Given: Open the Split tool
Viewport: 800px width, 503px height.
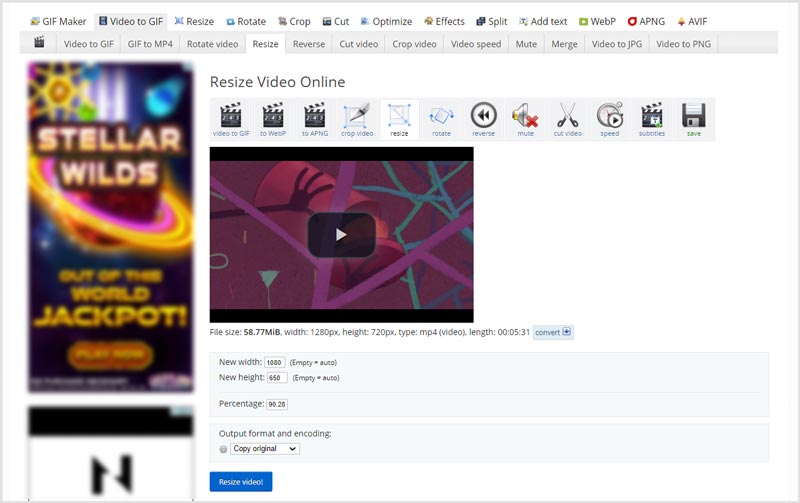Looking at the screenshot, I should coord(492,21).
